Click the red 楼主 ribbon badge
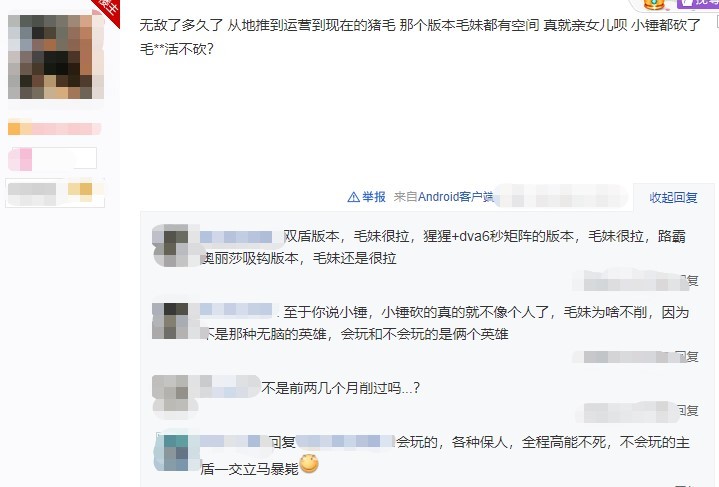This screenshot has width=719, height=487. [107, 9]
